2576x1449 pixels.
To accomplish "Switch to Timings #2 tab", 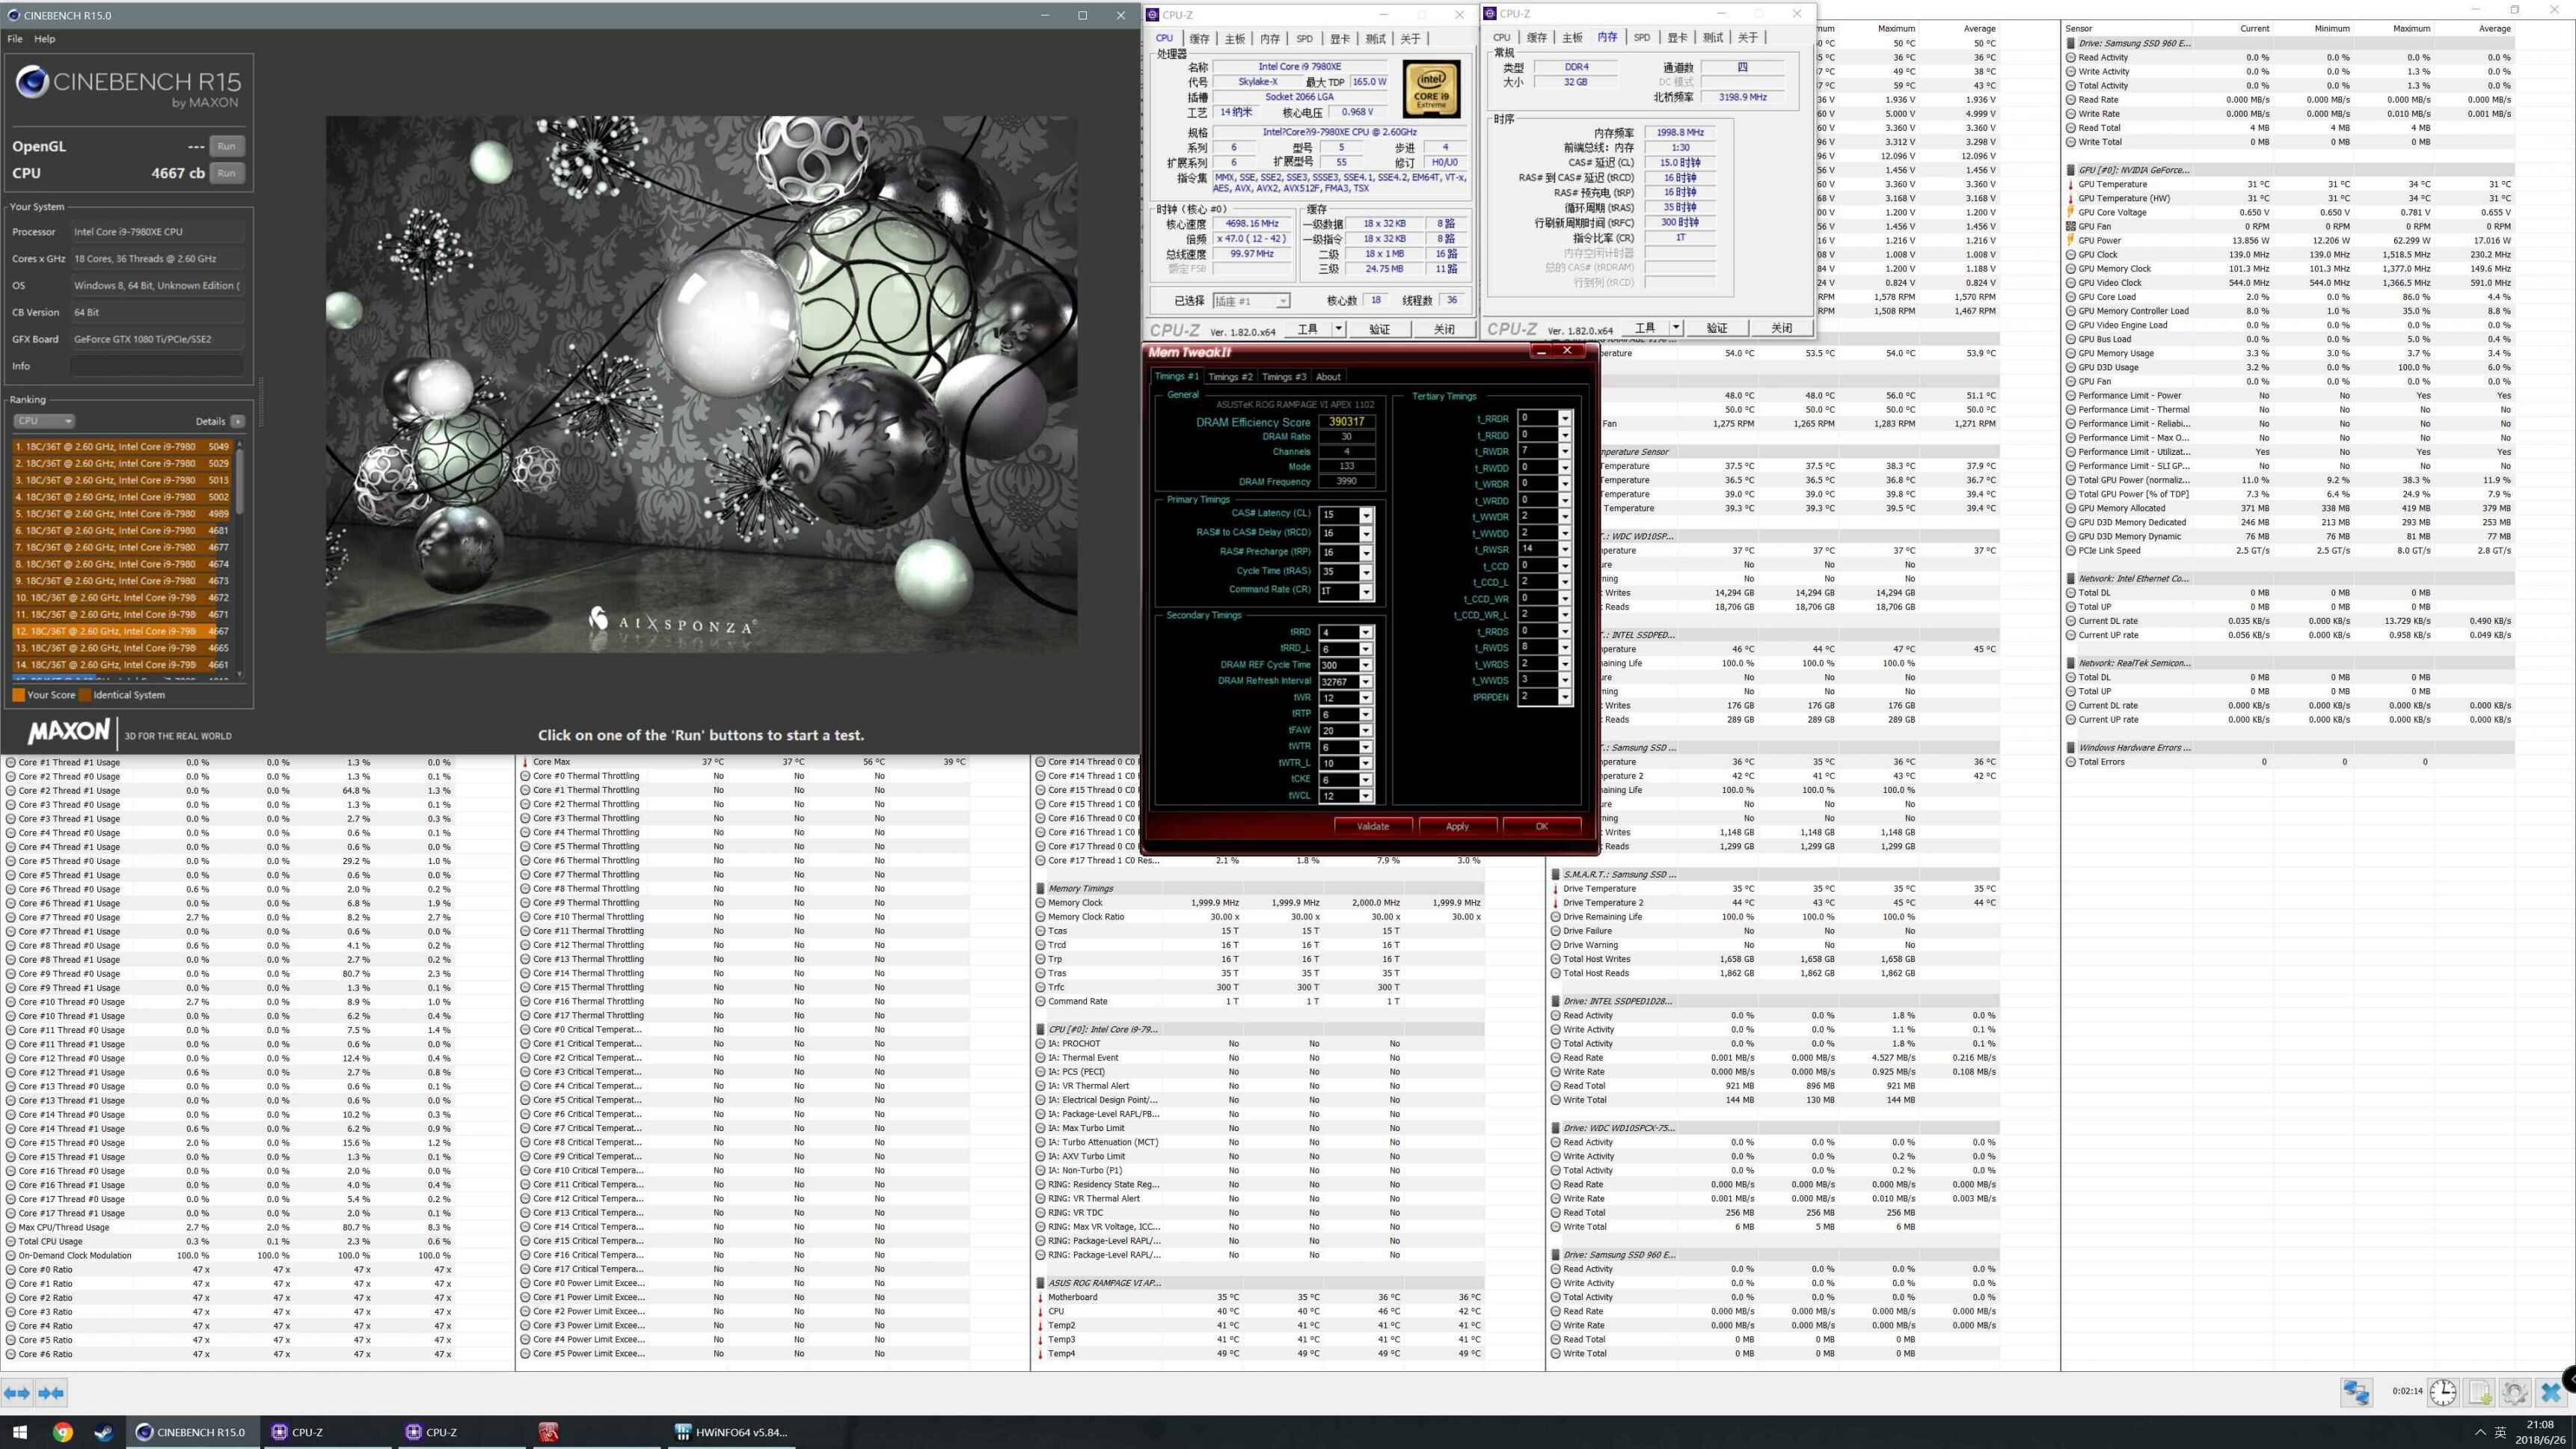I will (x=1230, y=377).
